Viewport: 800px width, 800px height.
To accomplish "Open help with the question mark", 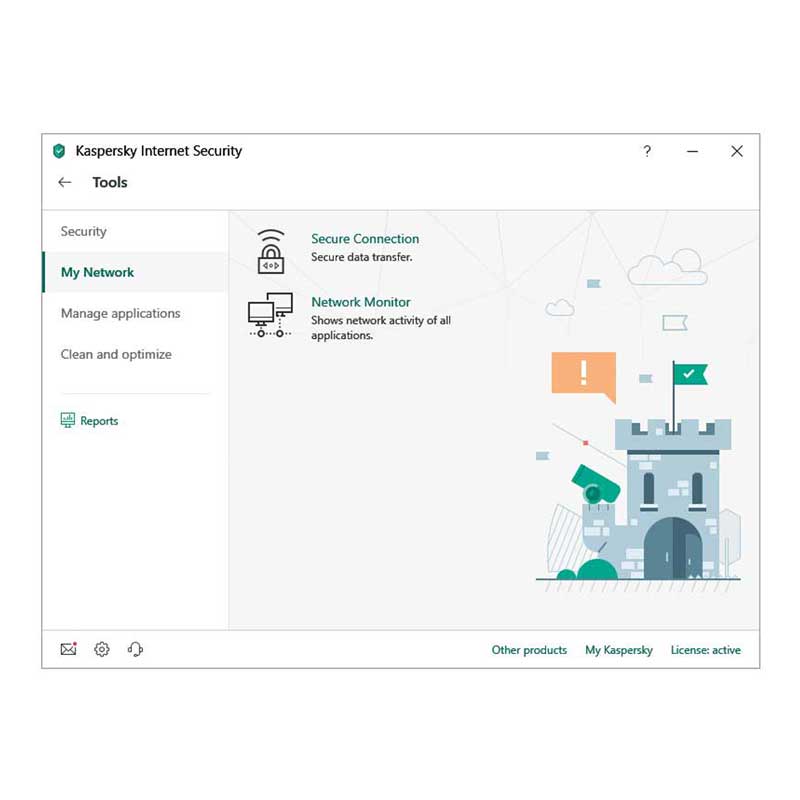I will (647, 151).
